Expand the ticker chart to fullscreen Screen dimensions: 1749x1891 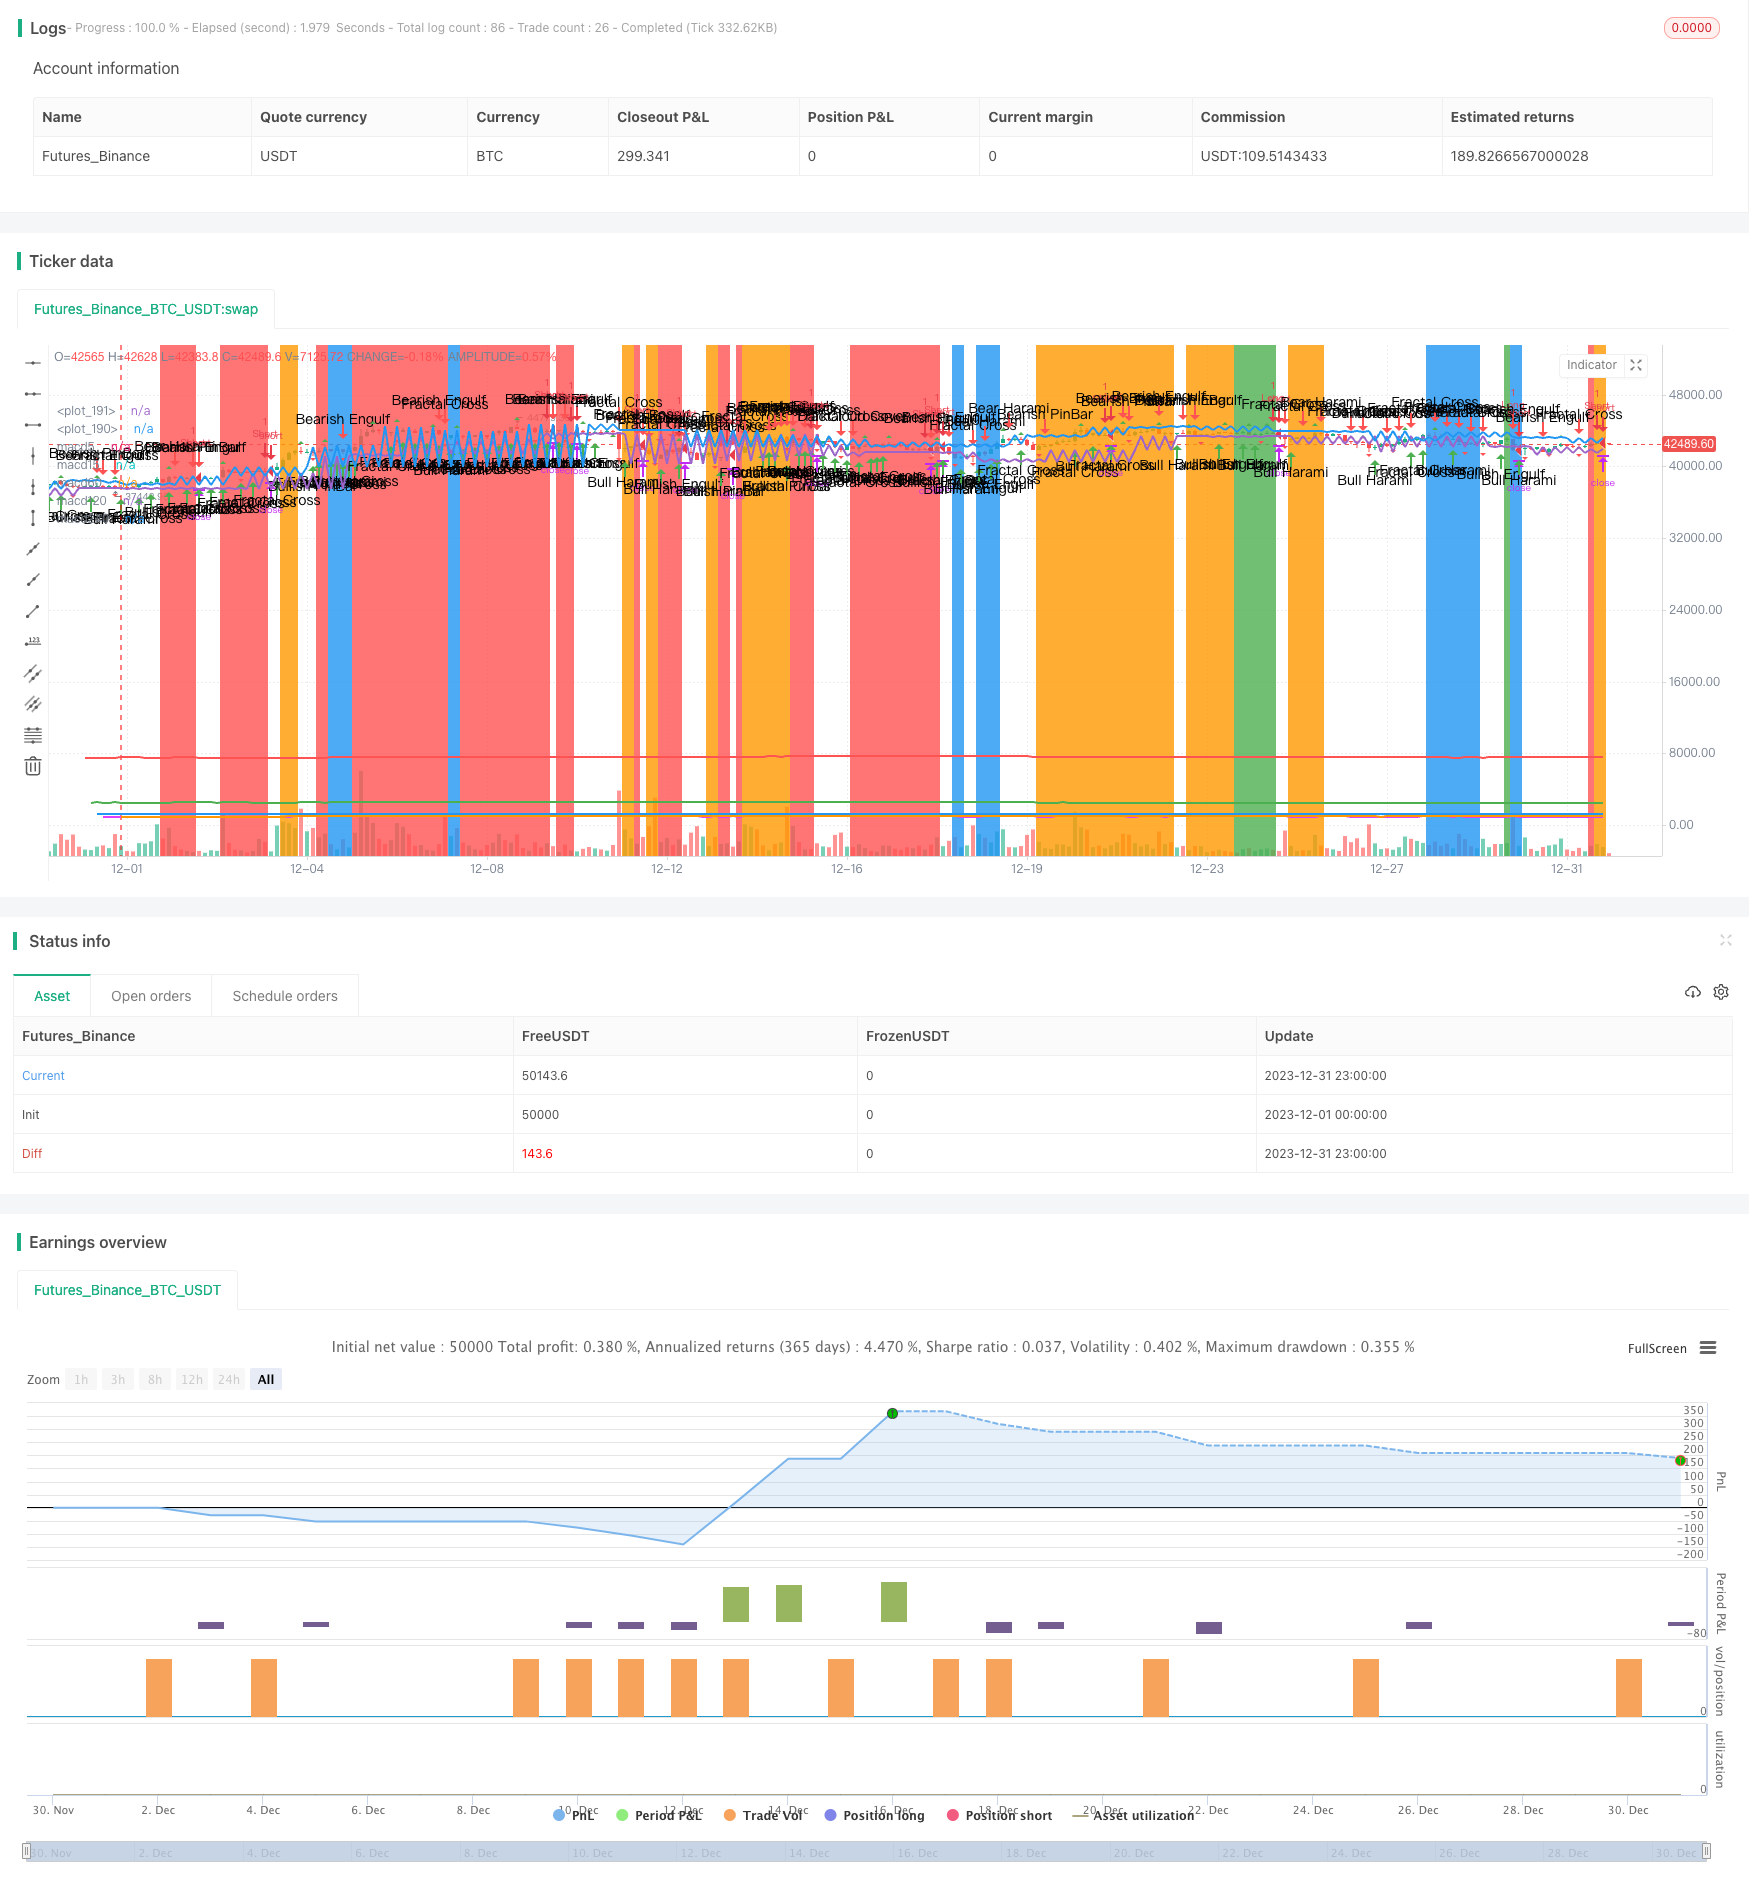pos(1636,365)
